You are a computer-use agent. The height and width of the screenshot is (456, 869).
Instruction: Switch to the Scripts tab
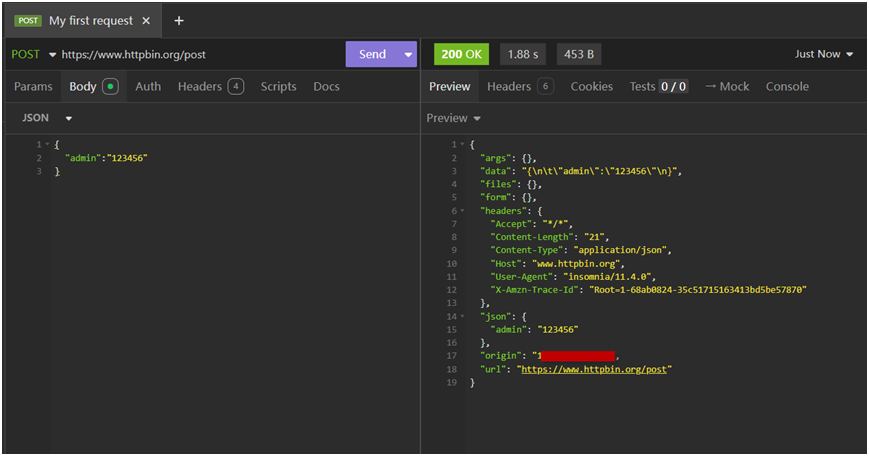[278, 86]
